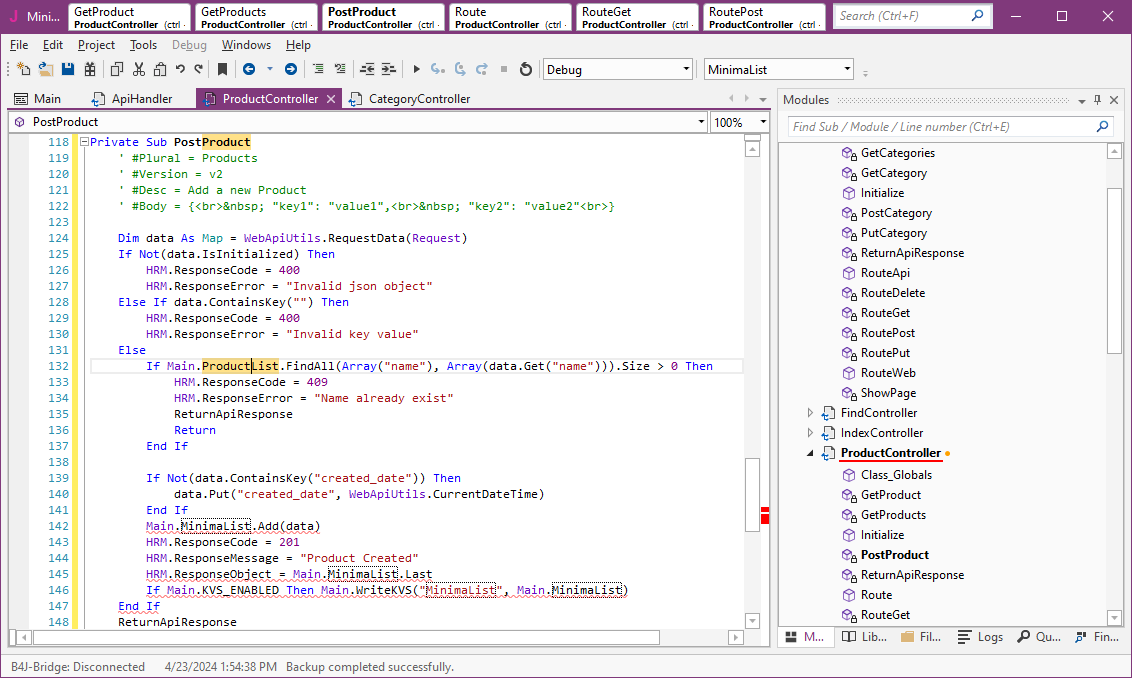The width and height of the screenshot is (1132, 678).
Task: Collapse the ProductController module tree node
Action: tap(810, 454)
